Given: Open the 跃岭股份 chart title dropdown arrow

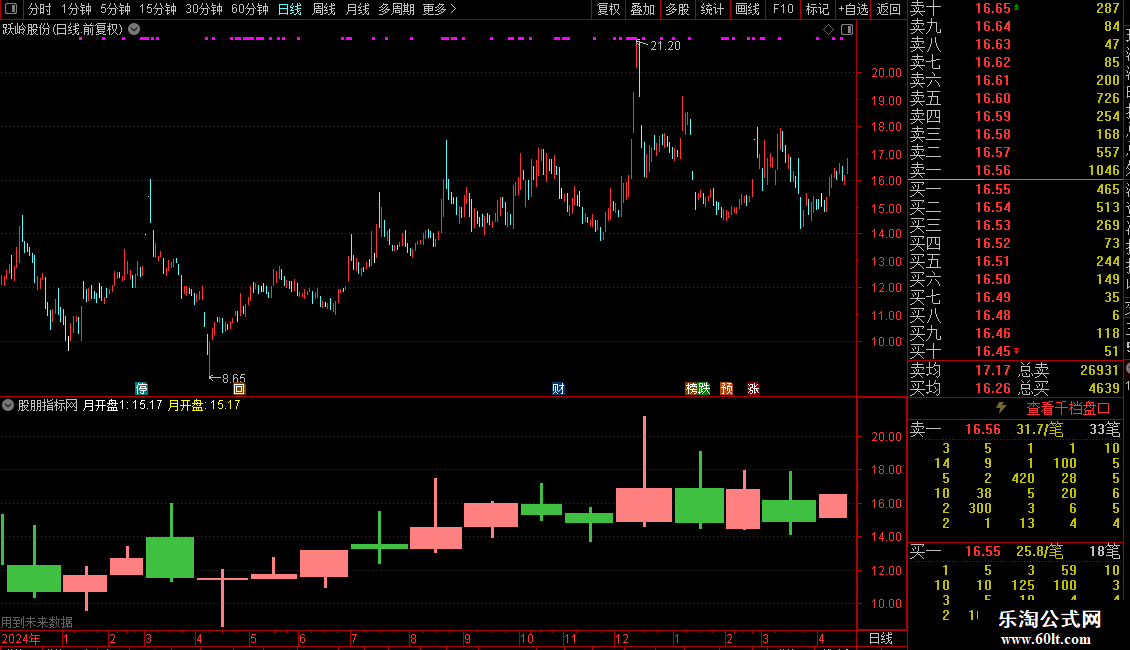Looking at the screenshot, I should 134,29.
